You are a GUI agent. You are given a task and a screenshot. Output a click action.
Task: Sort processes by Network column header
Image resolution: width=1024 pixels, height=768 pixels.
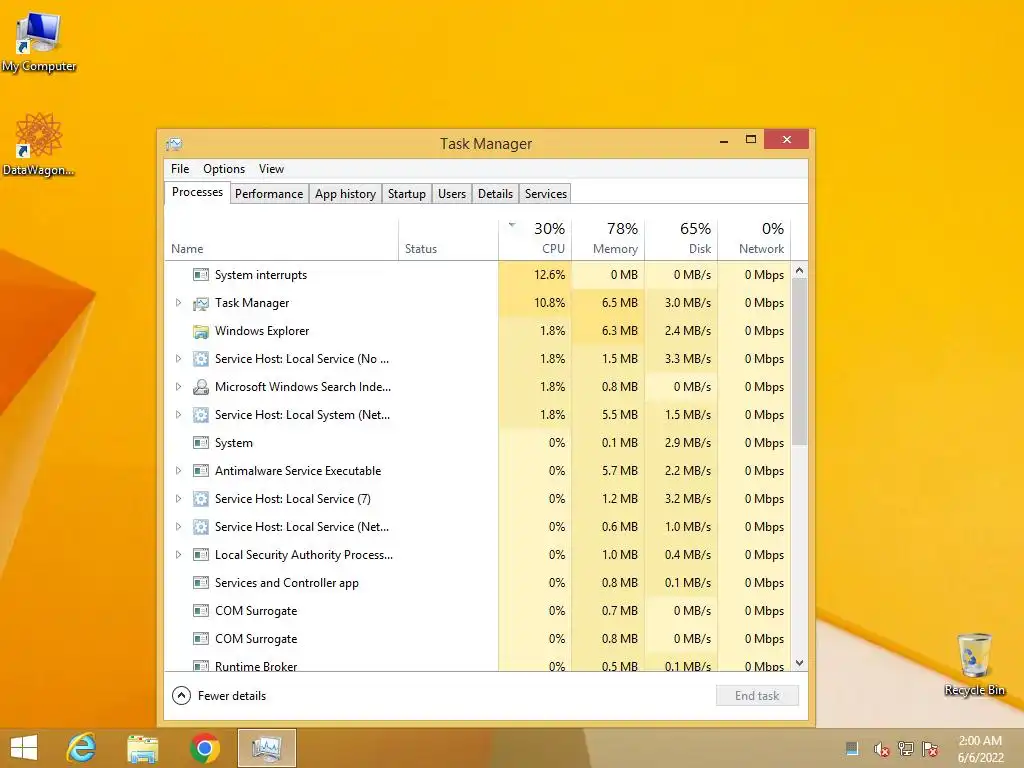[754, 238]
